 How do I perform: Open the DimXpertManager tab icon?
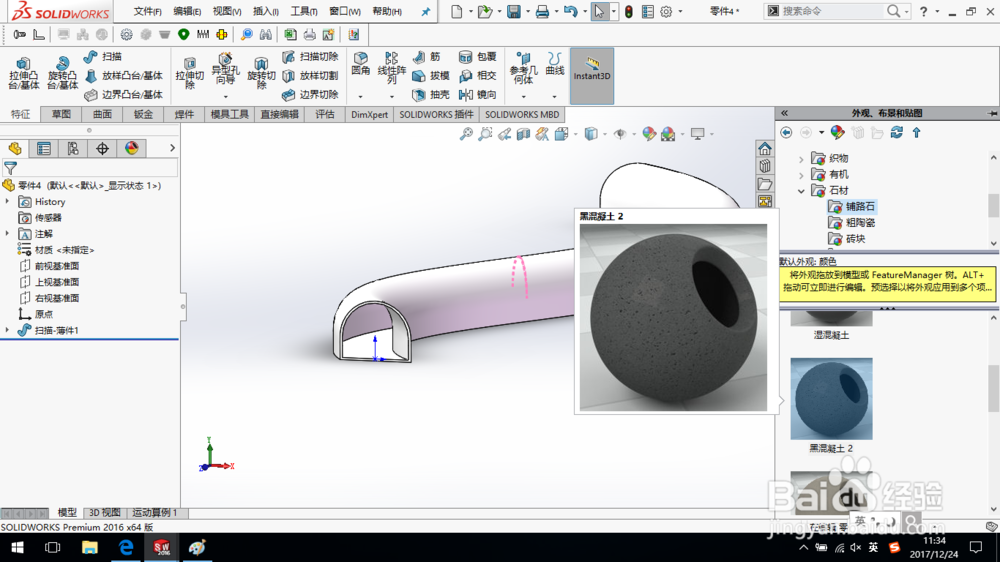coord(102,149)
